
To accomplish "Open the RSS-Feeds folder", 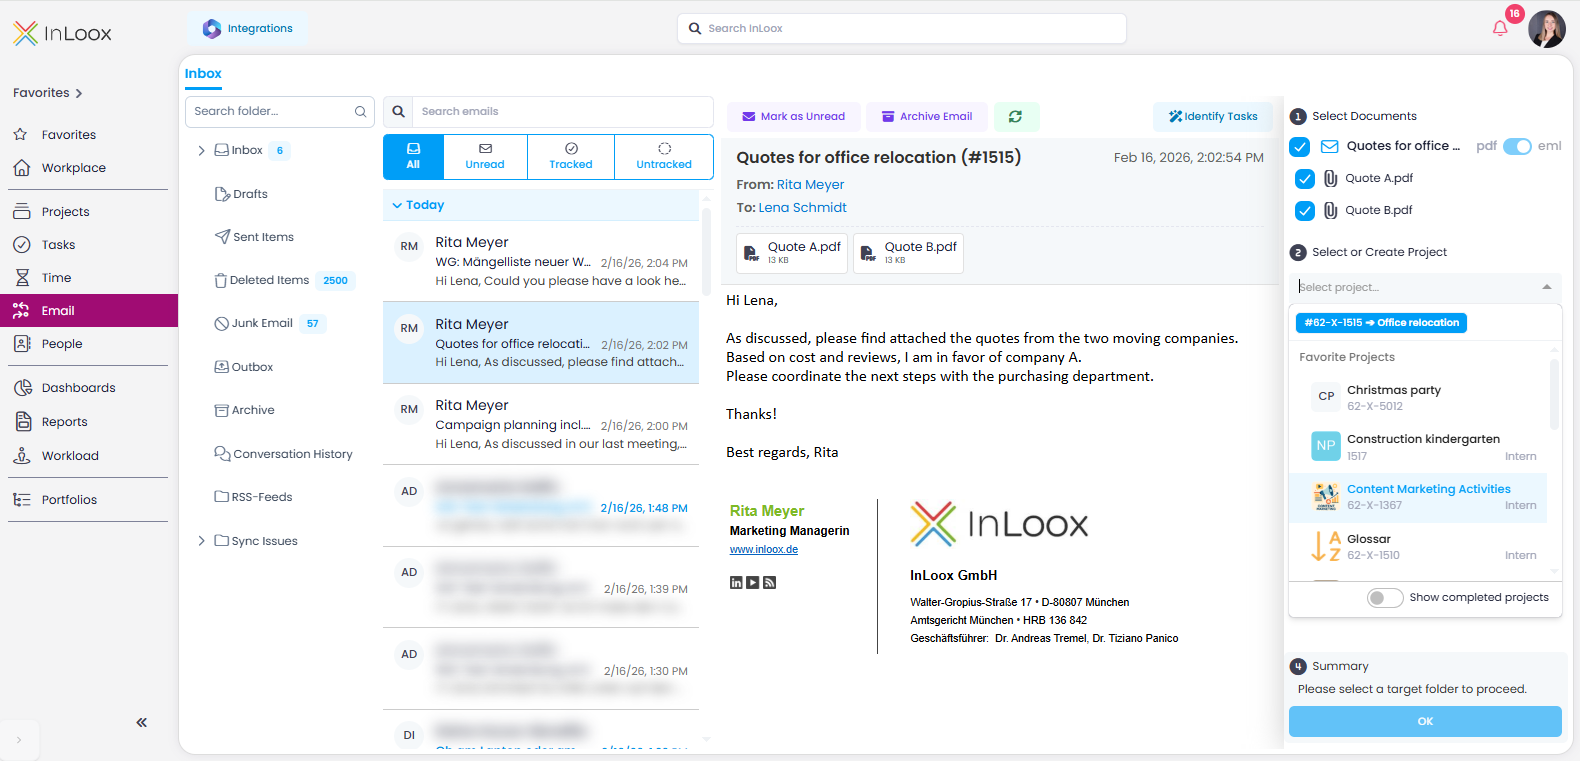I will [253, 497].
